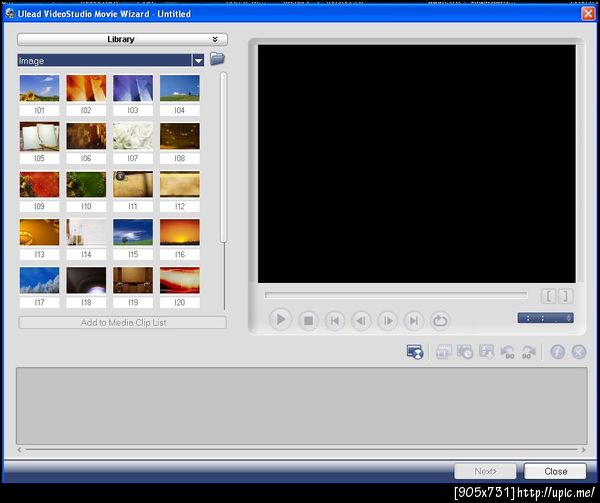Click the Mark-out bracket button
The width and height of the screenshot is (600, 503).
tap(565, 296)
